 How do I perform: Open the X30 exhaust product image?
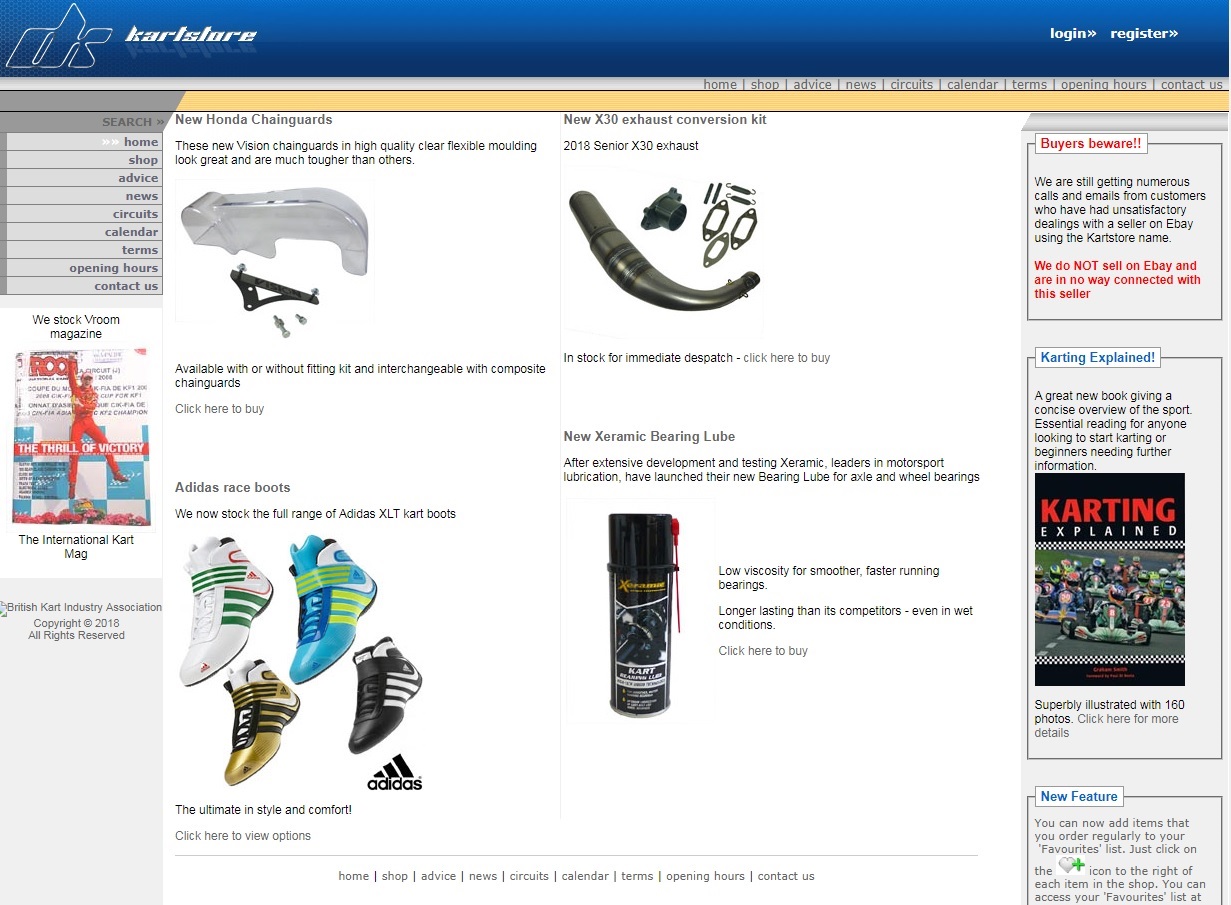[x=663, y=253]
